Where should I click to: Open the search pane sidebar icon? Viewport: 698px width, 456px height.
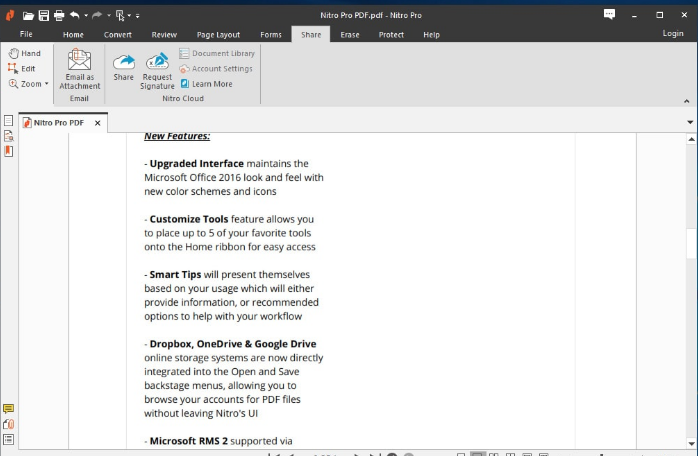[x=8, y=136]
